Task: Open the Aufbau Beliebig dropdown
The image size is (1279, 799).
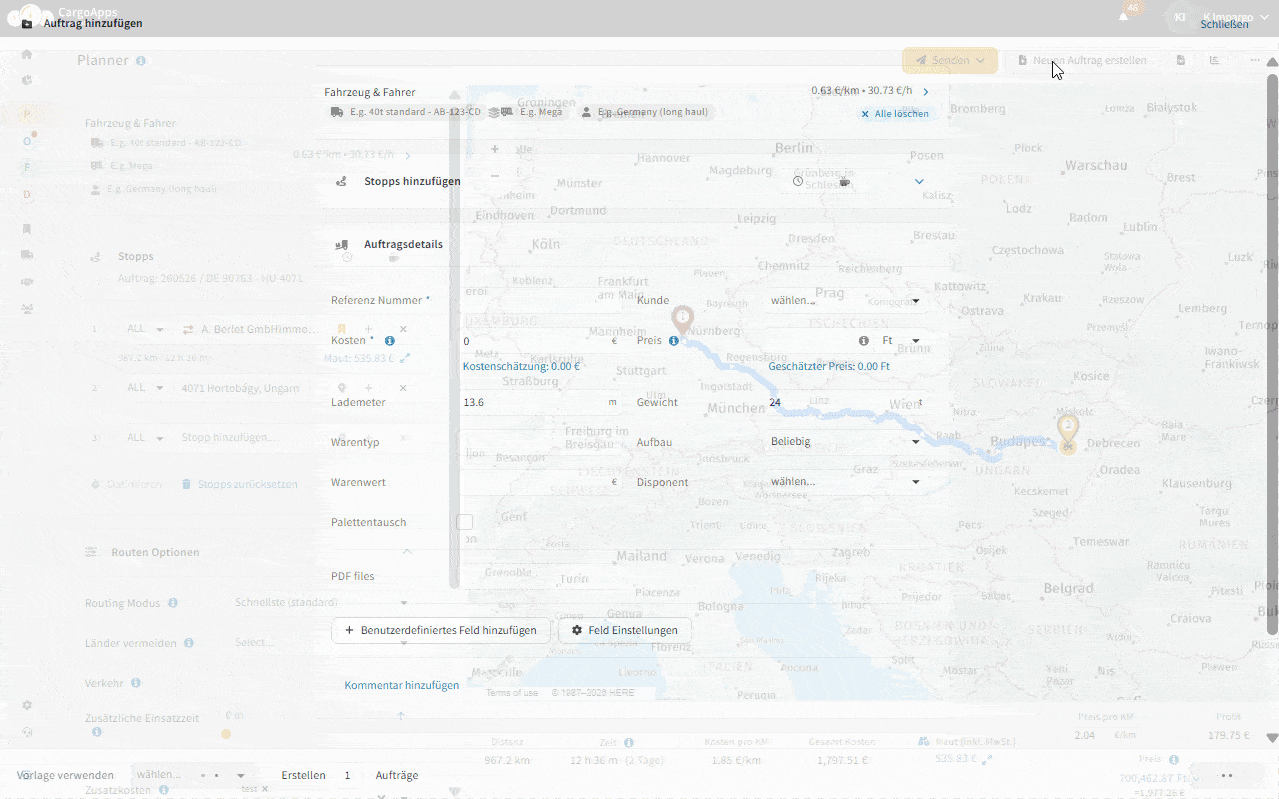Action: pyautogui.click(x=845, y=441)
